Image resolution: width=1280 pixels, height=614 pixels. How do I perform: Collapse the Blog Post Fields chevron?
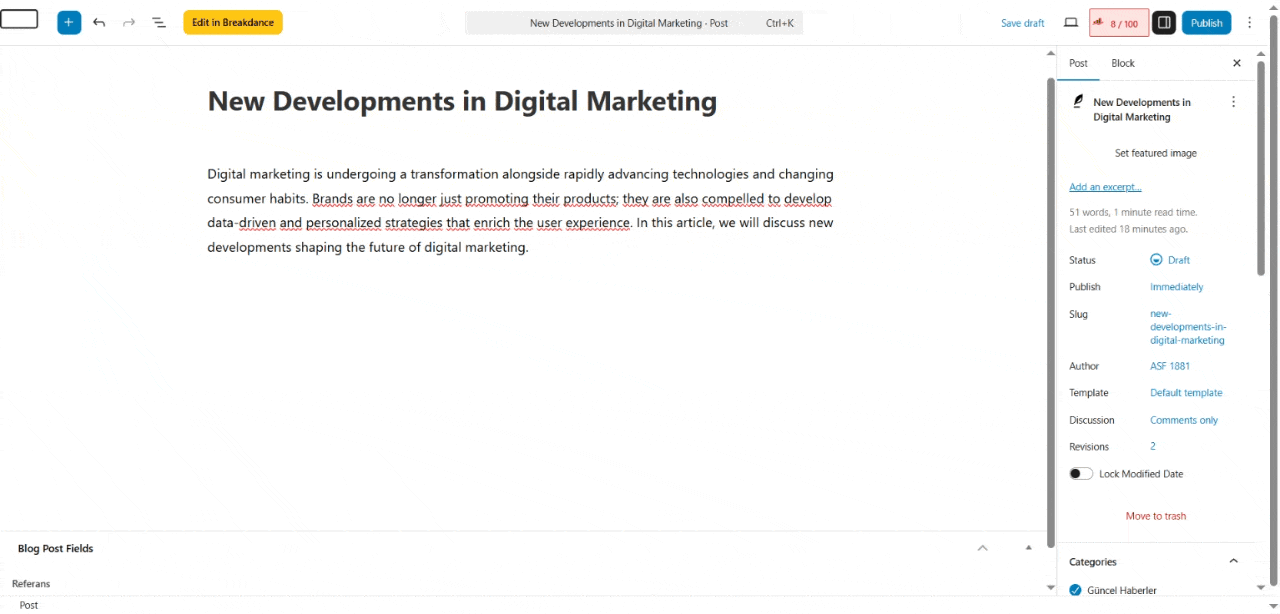982,548
